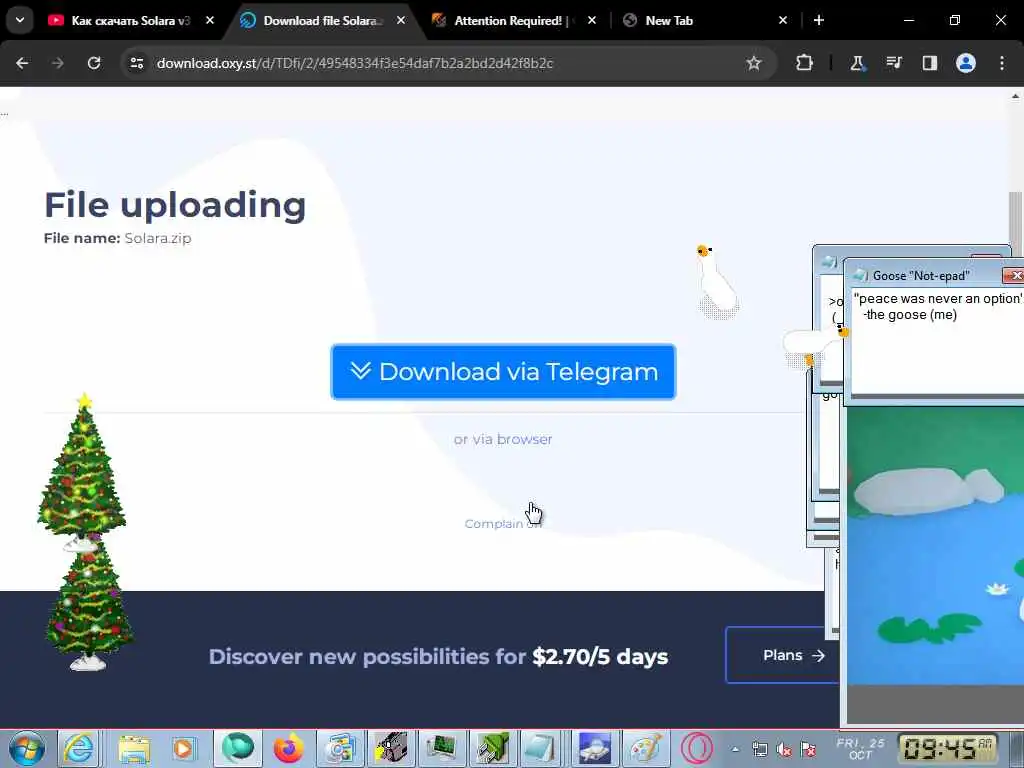Click the muted volume tray icon
This screenshot has width=1024, height=768.
point(784,750)
